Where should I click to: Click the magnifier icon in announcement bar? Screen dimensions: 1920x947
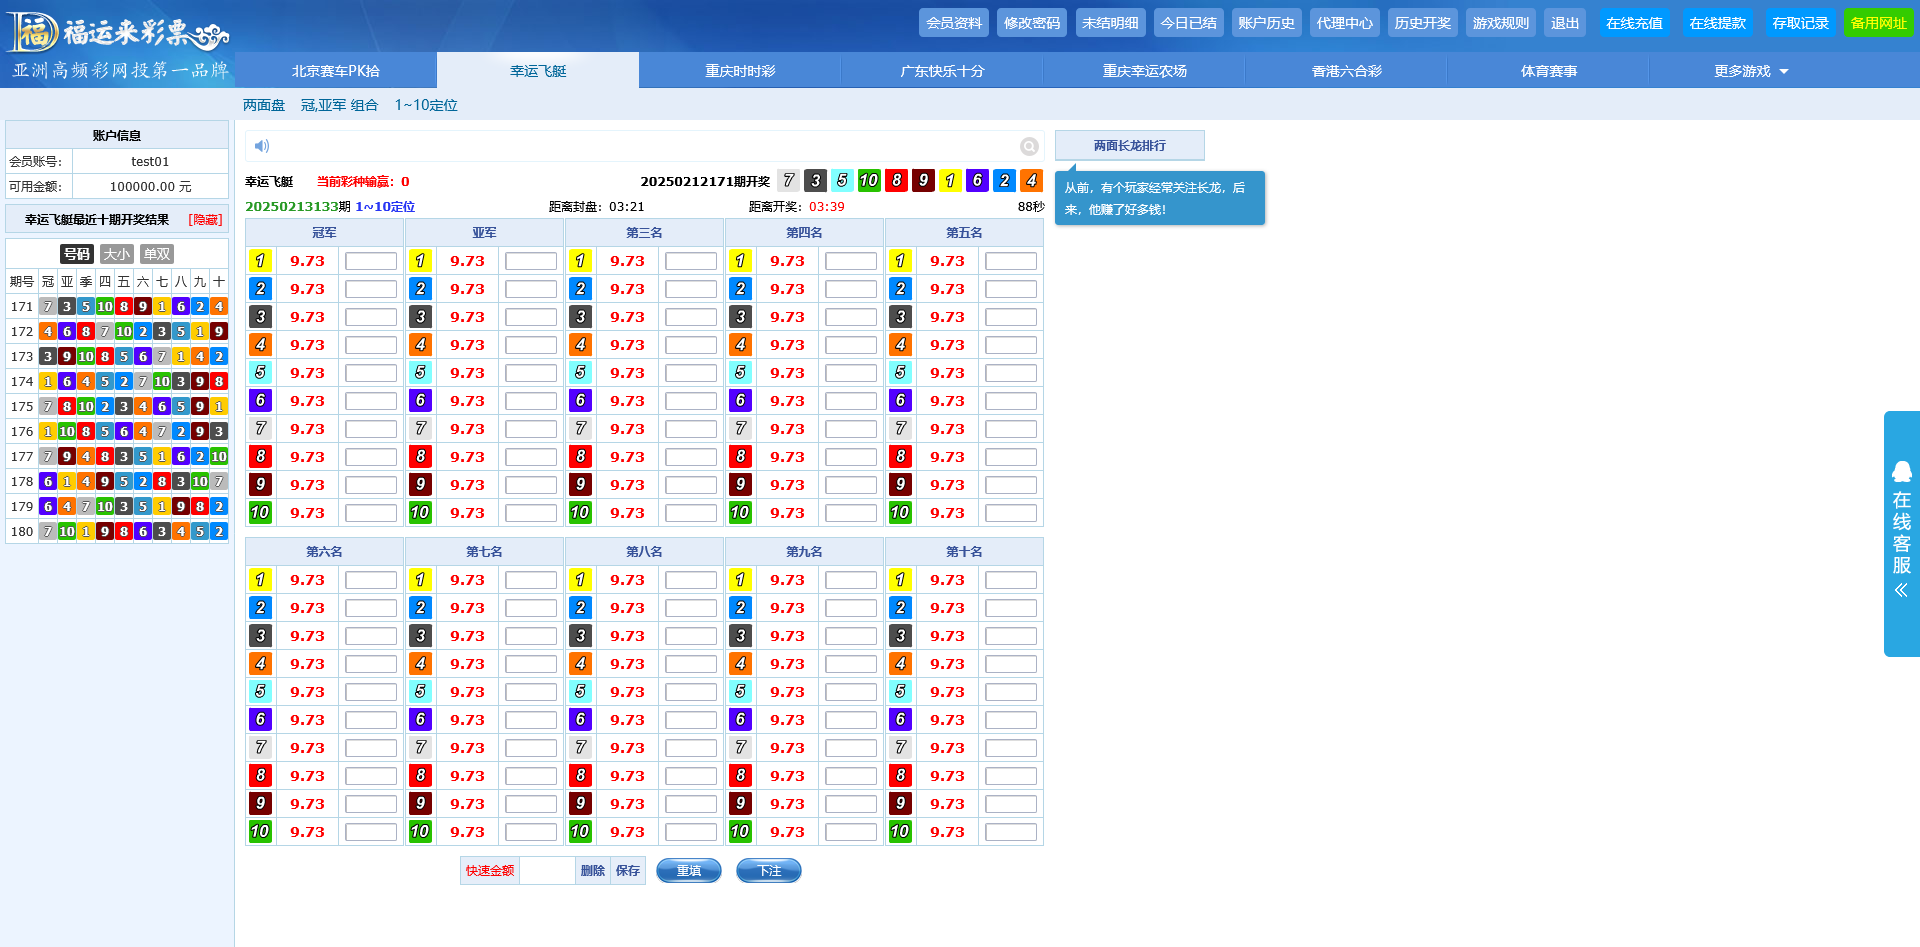(1028, 147)
